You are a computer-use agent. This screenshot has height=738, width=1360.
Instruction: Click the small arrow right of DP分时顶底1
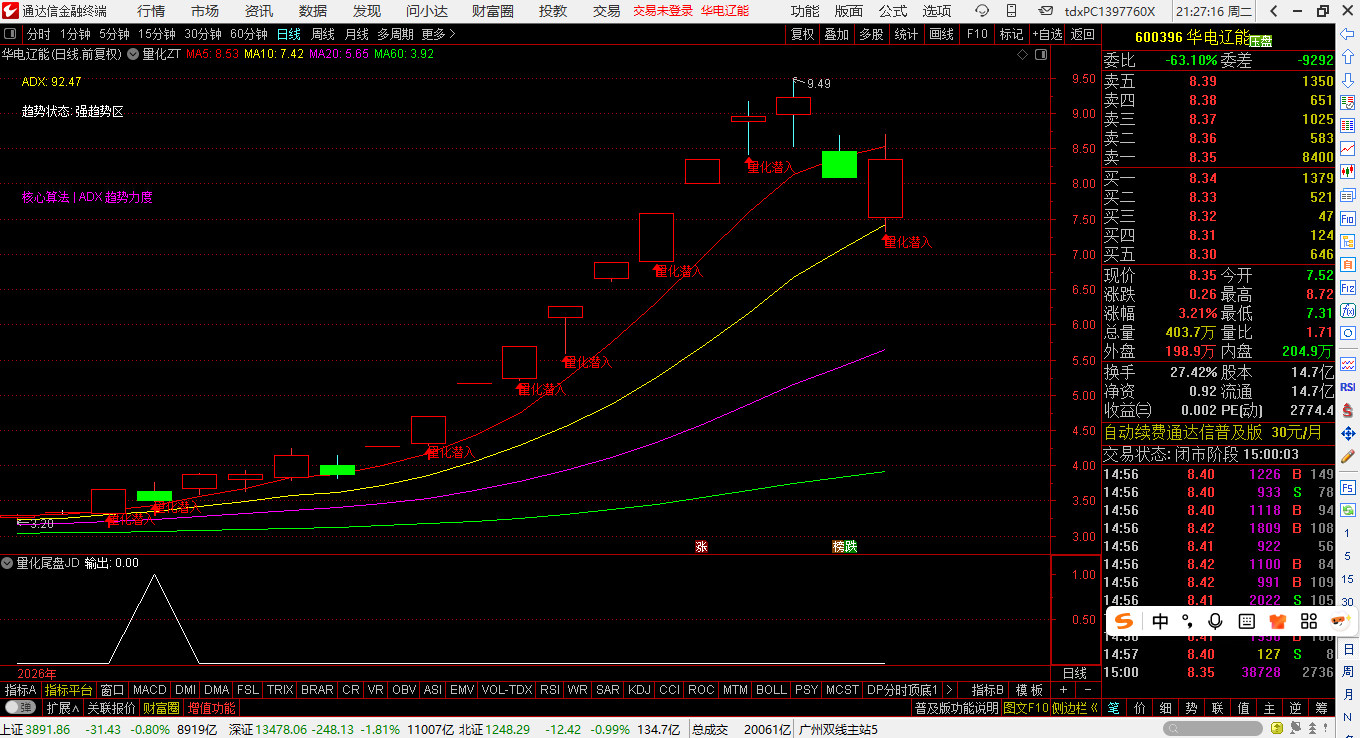949,690
